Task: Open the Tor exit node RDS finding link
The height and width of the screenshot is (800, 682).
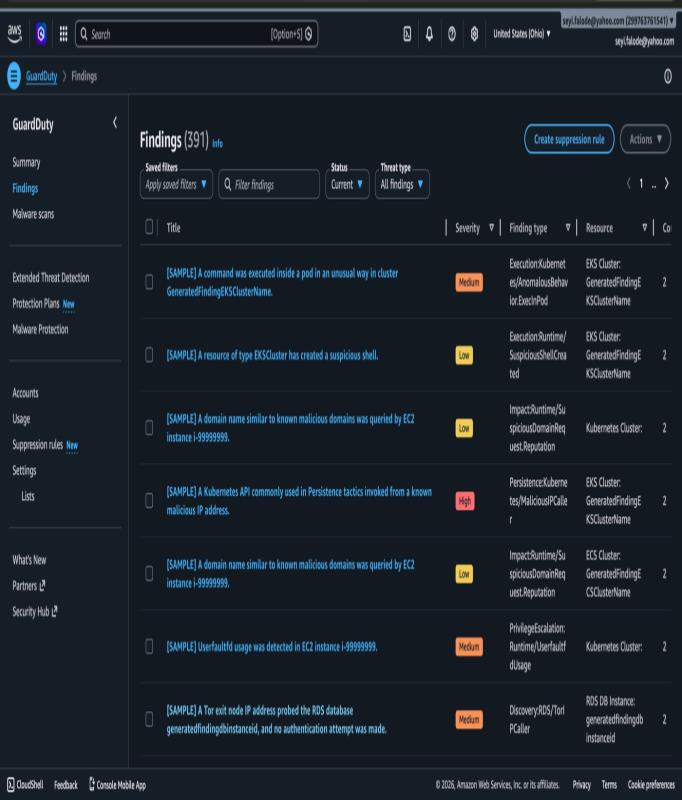Action: [276, 719]
